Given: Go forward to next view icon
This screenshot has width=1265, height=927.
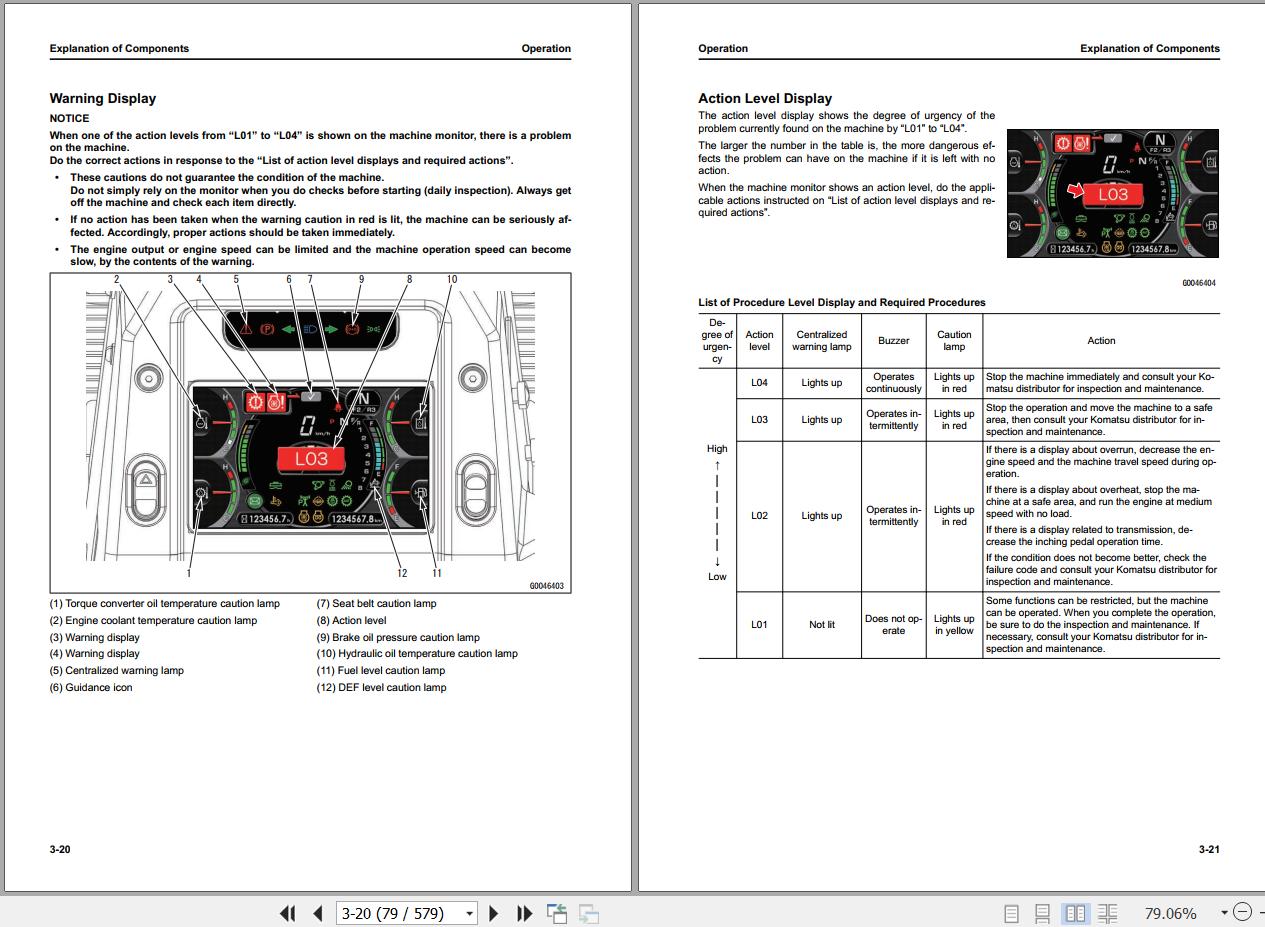Looking at the screenshot, I should coord(589,913).
